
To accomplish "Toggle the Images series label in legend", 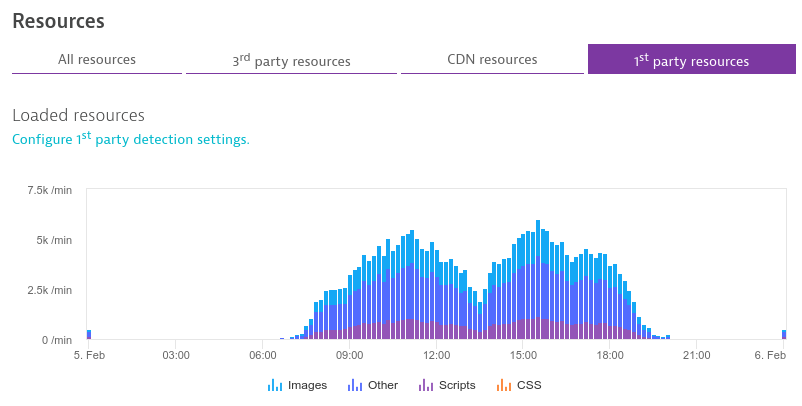I will click(307, 385).
